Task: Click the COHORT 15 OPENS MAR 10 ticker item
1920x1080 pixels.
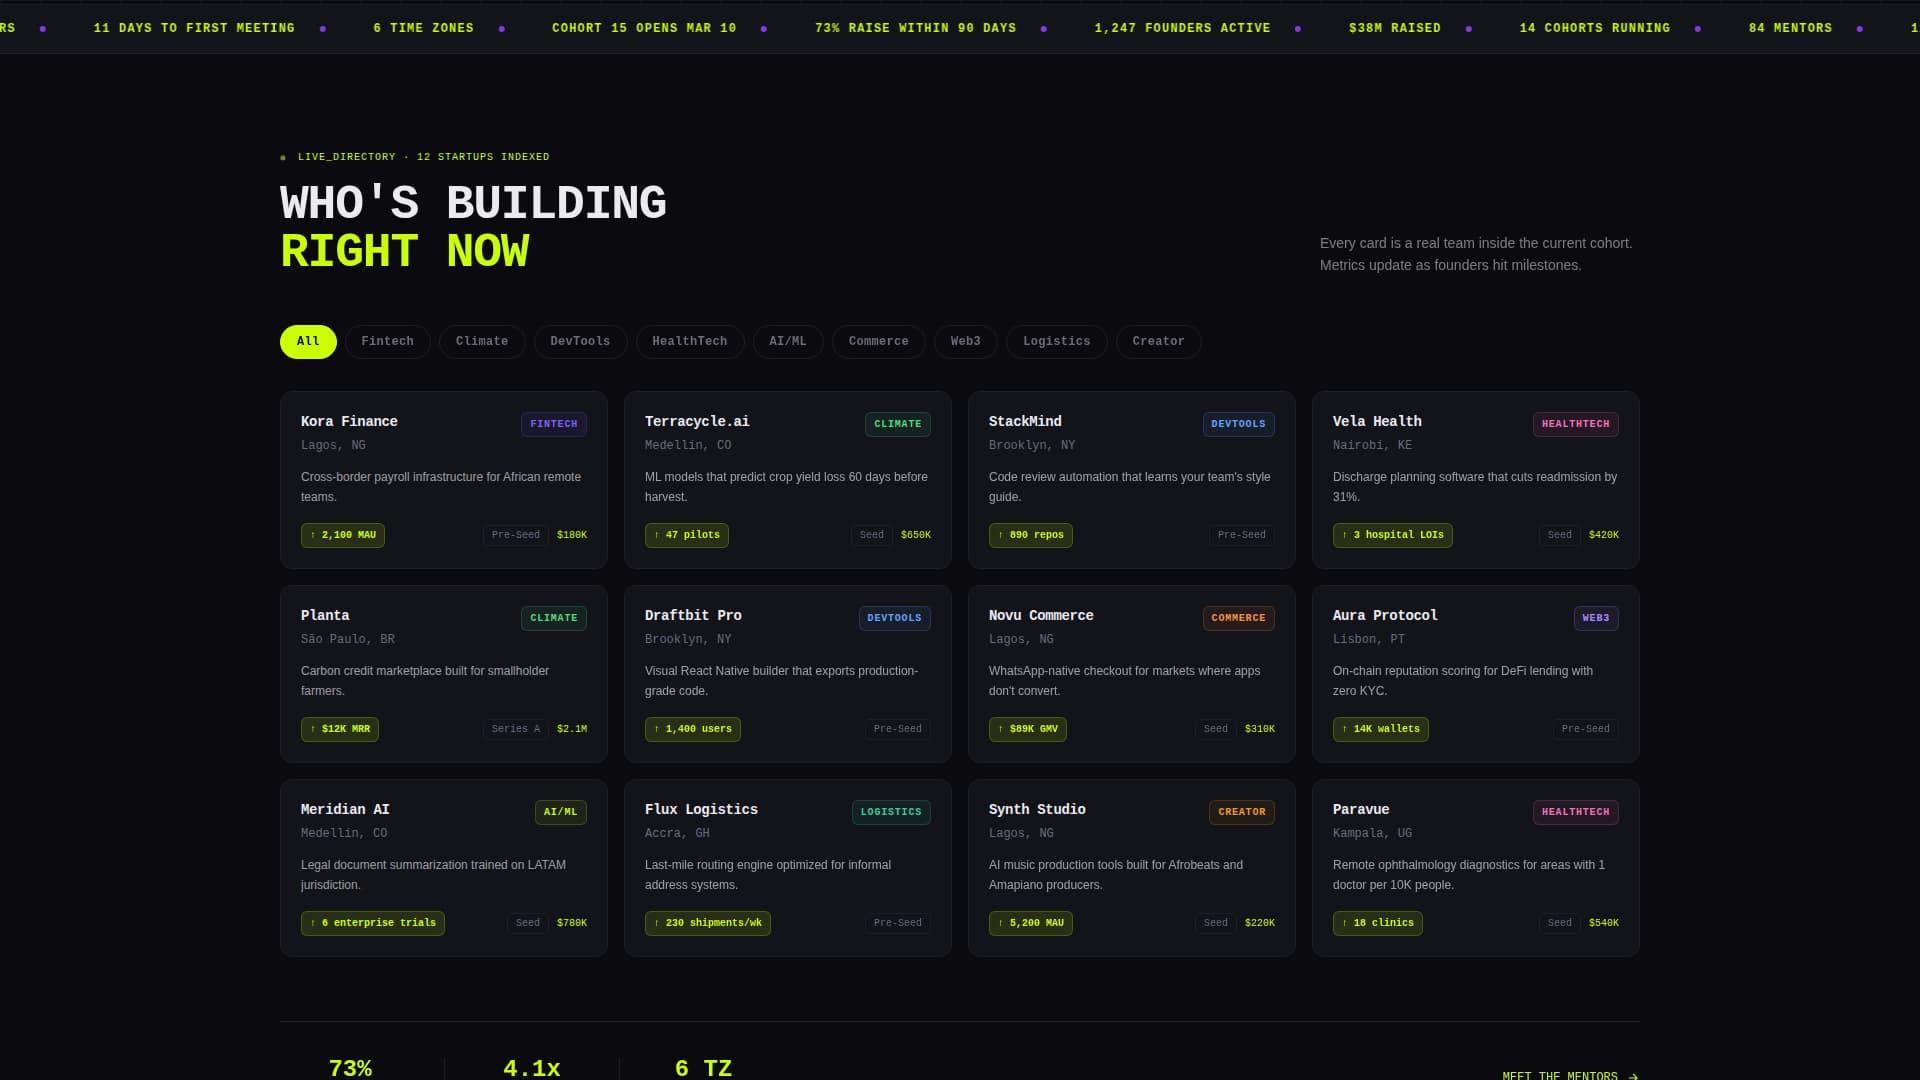Action: 645,28
